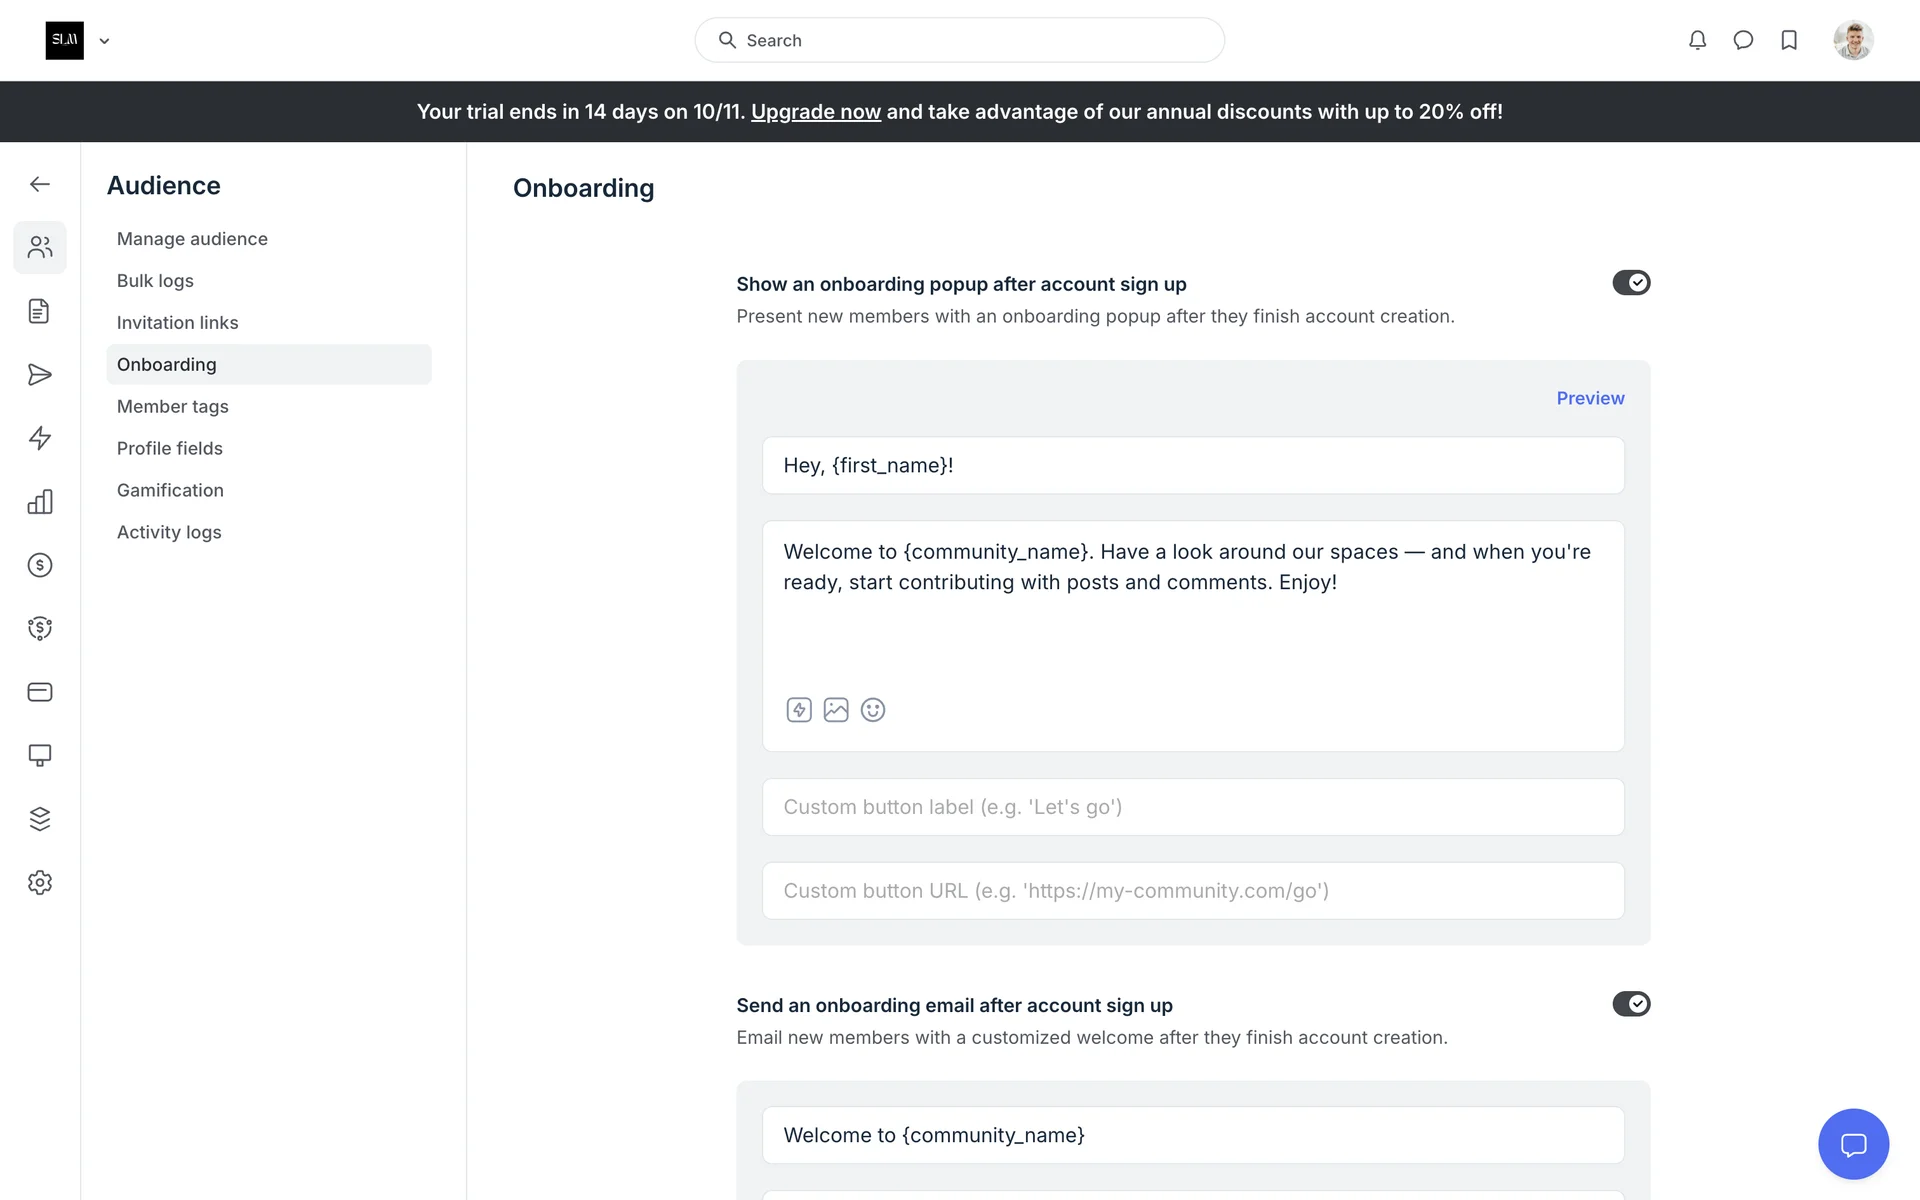Click the paper plane icon in the sidebar
This screenshot has height=1200, width=1920.
coord(40,375)
